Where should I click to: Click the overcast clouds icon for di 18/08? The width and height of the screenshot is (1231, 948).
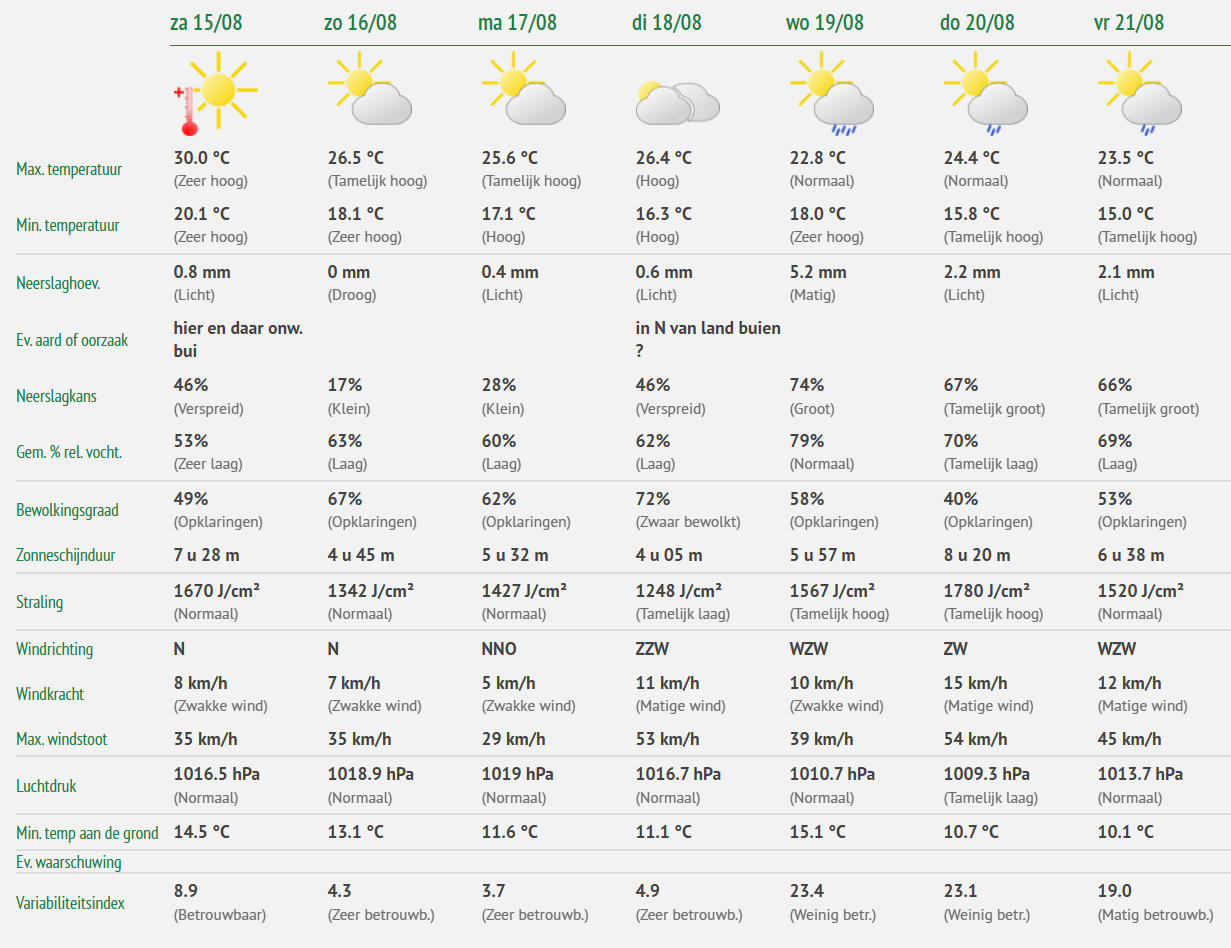click(678, 102)
